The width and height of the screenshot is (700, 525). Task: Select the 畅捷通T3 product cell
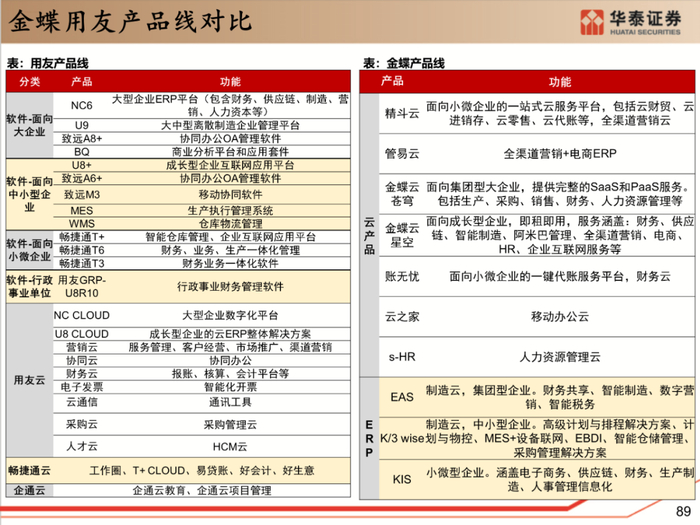82,263
